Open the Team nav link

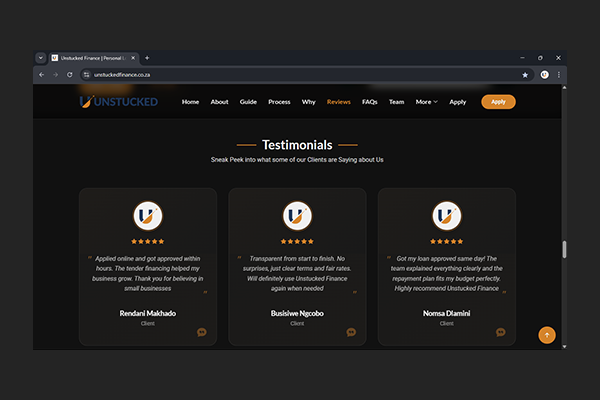(x=396, y=102)
